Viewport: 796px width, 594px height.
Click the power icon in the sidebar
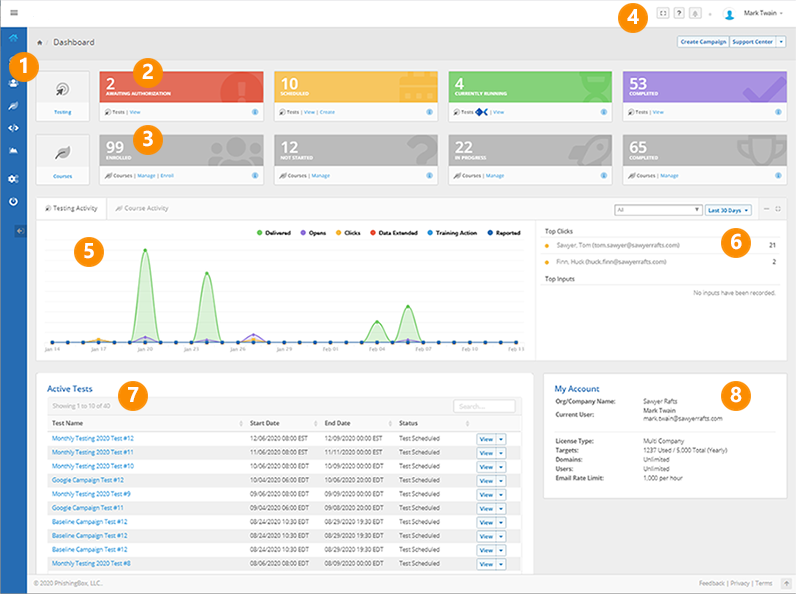tap(13, 201)
